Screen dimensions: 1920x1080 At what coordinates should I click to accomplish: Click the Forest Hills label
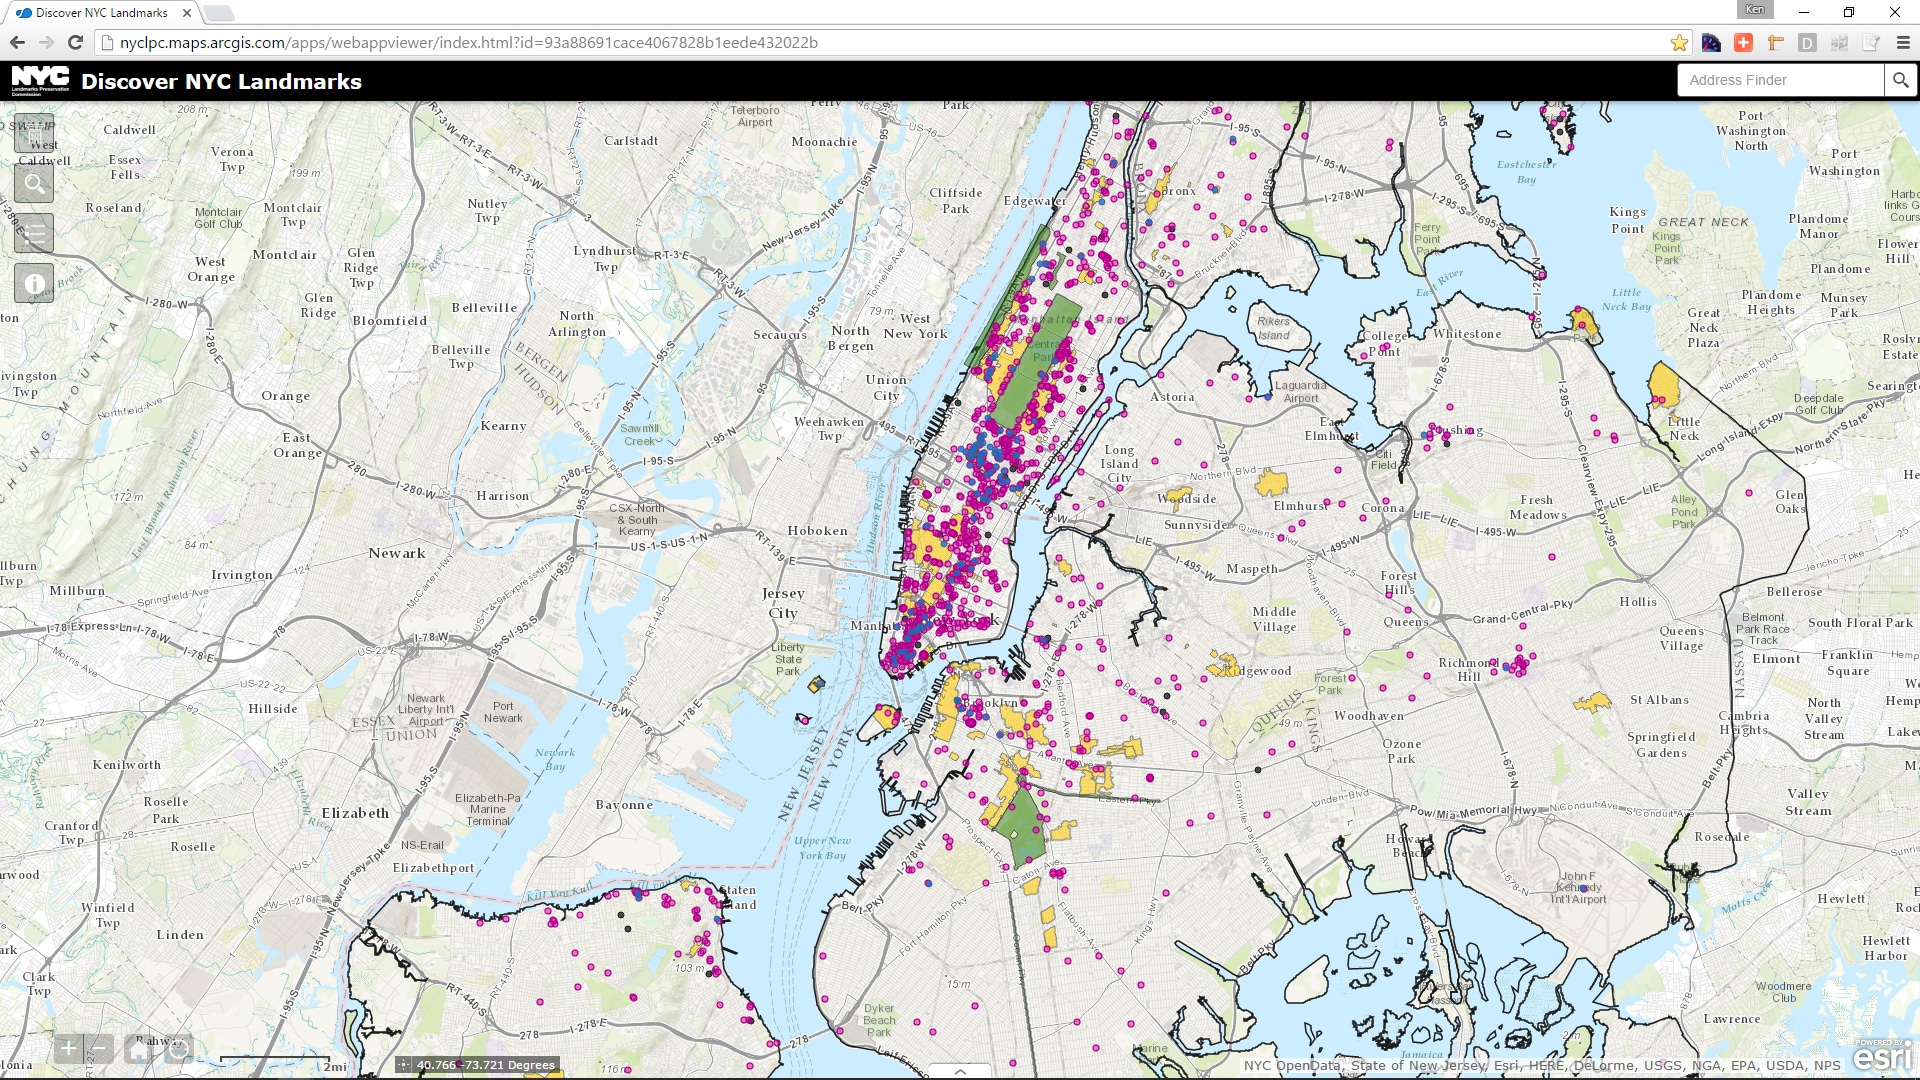[x=1399, y=582]
